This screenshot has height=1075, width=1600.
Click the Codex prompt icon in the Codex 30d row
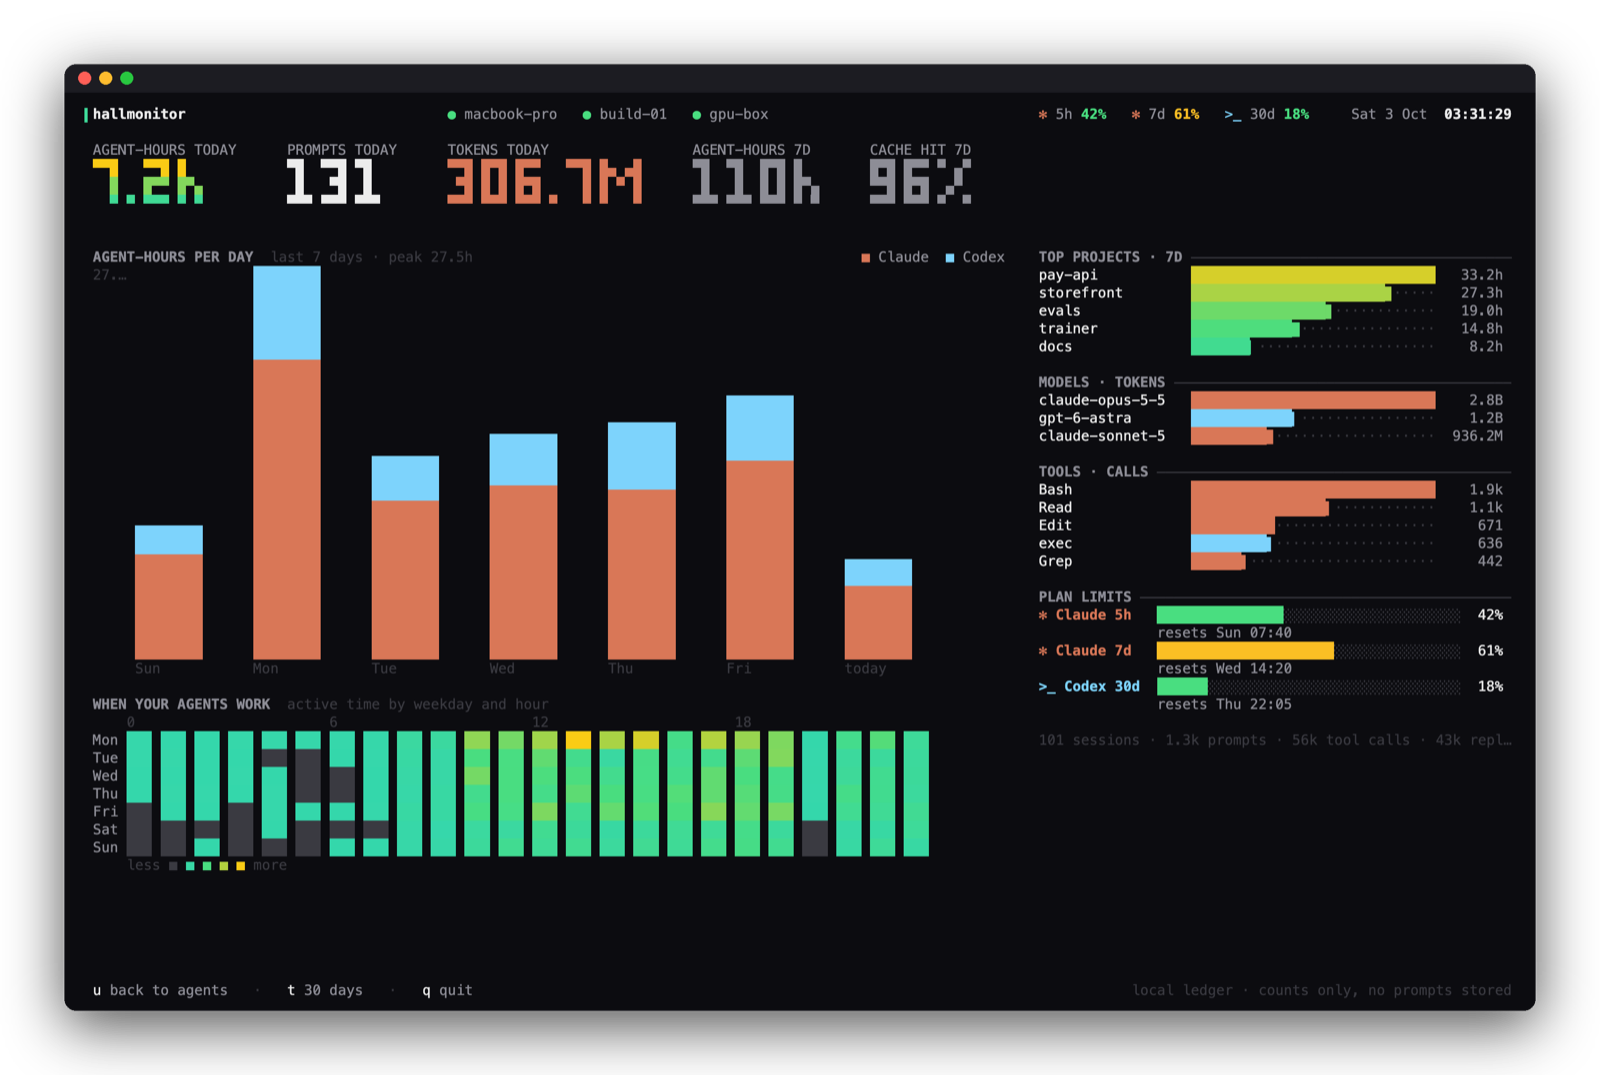pos(1047,687)
